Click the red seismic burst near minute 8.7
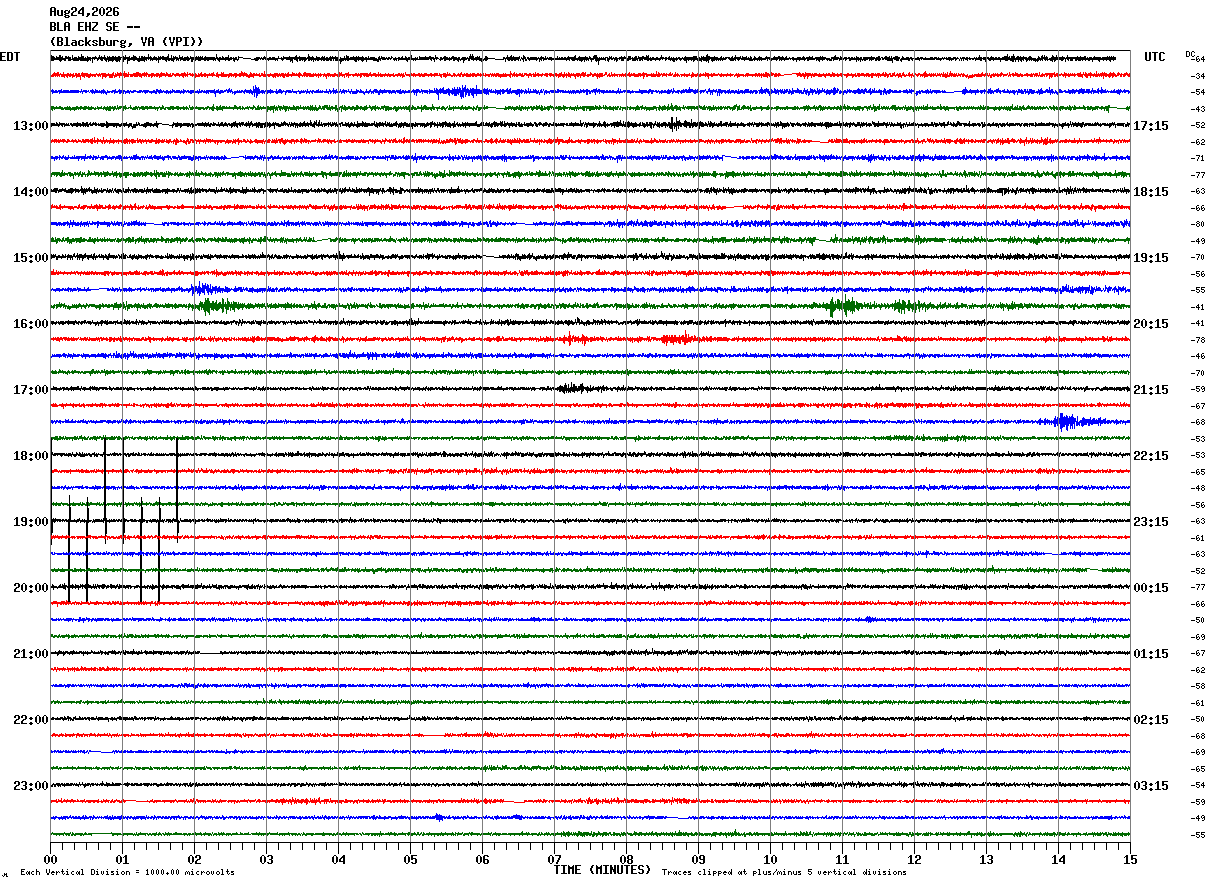 (x=678, y=340)
